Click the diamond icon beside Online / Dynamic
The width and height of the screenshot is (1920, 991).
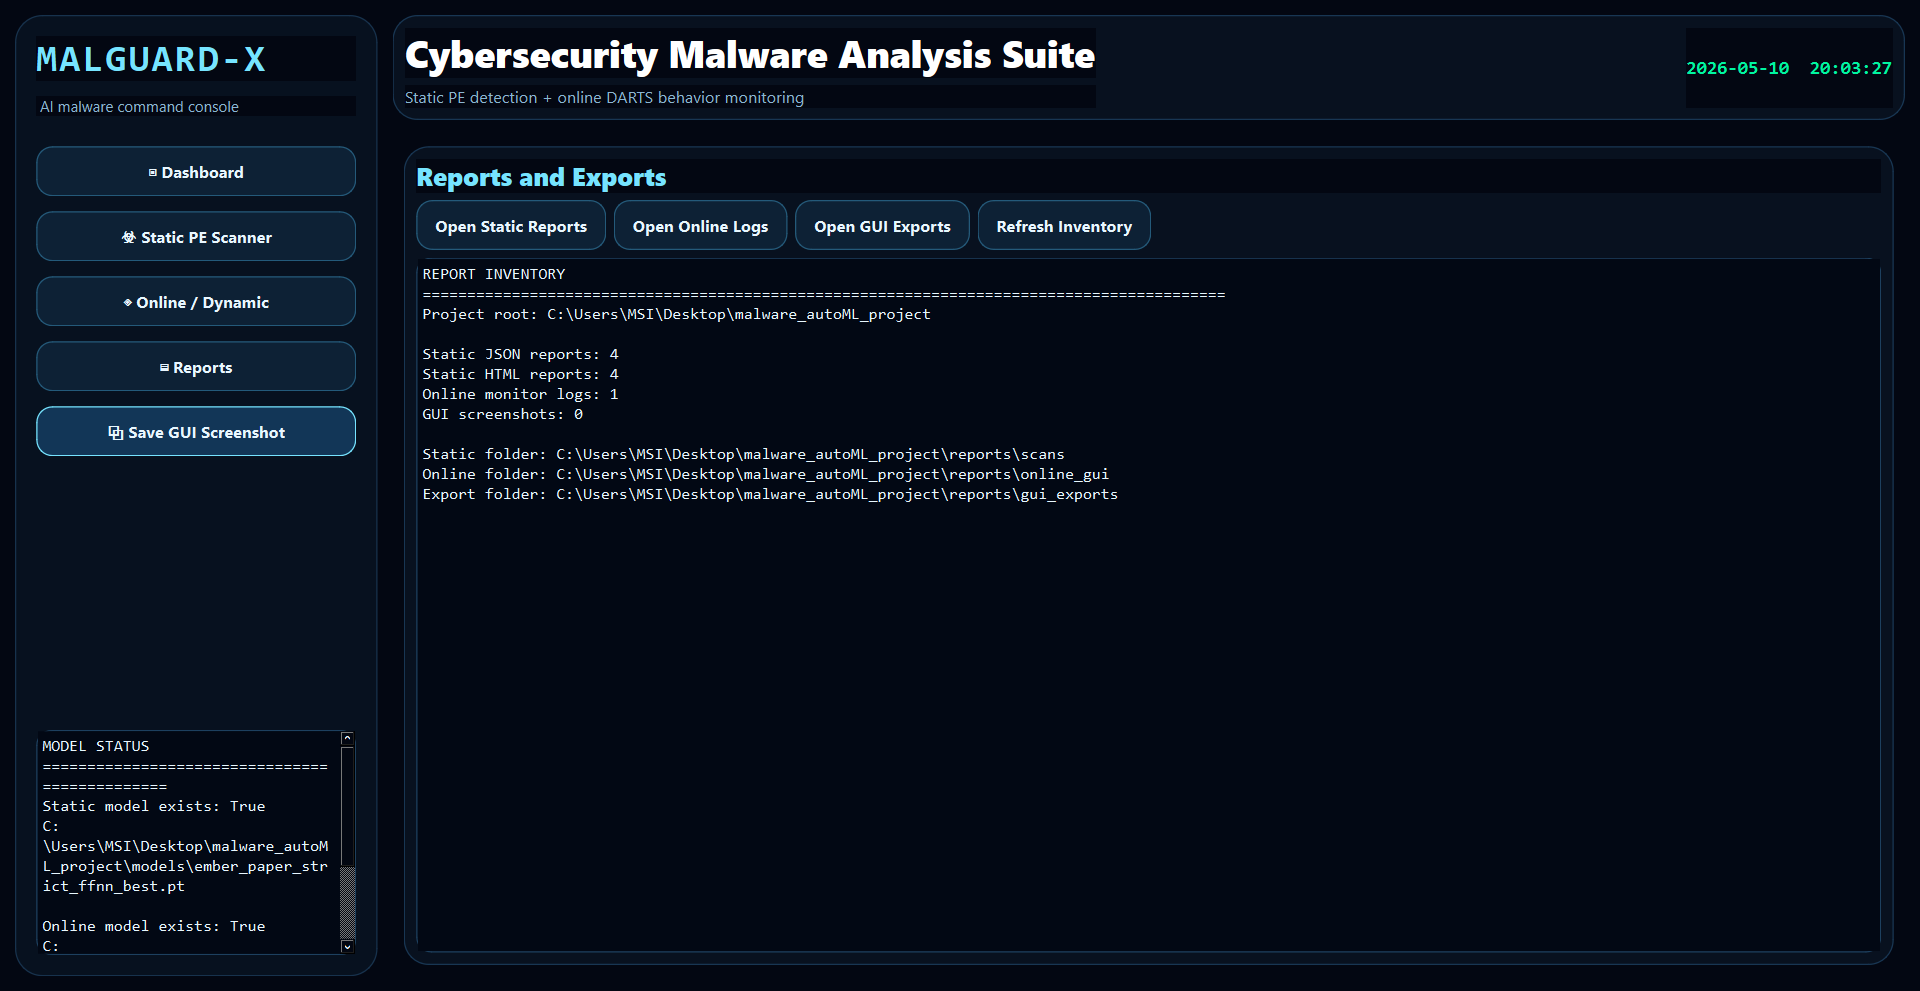click(x=128, y=302)
